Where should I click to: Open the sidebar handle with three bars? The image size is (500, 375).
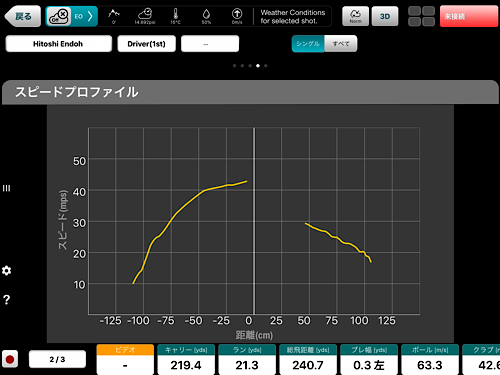tap(6, 188)
